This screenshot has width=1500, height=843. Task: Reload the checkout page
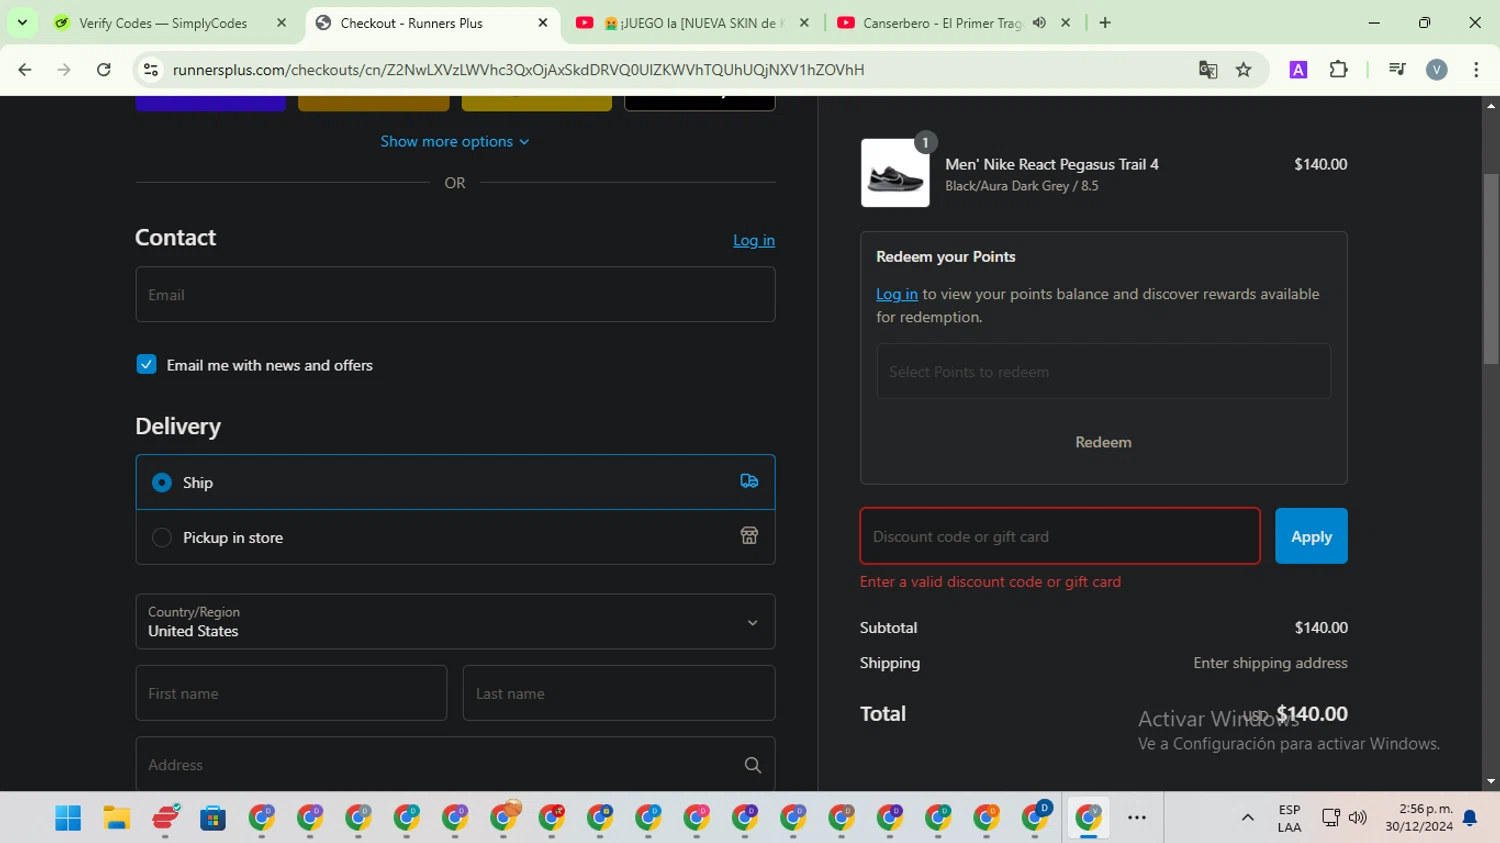click(x=104, y=69)
